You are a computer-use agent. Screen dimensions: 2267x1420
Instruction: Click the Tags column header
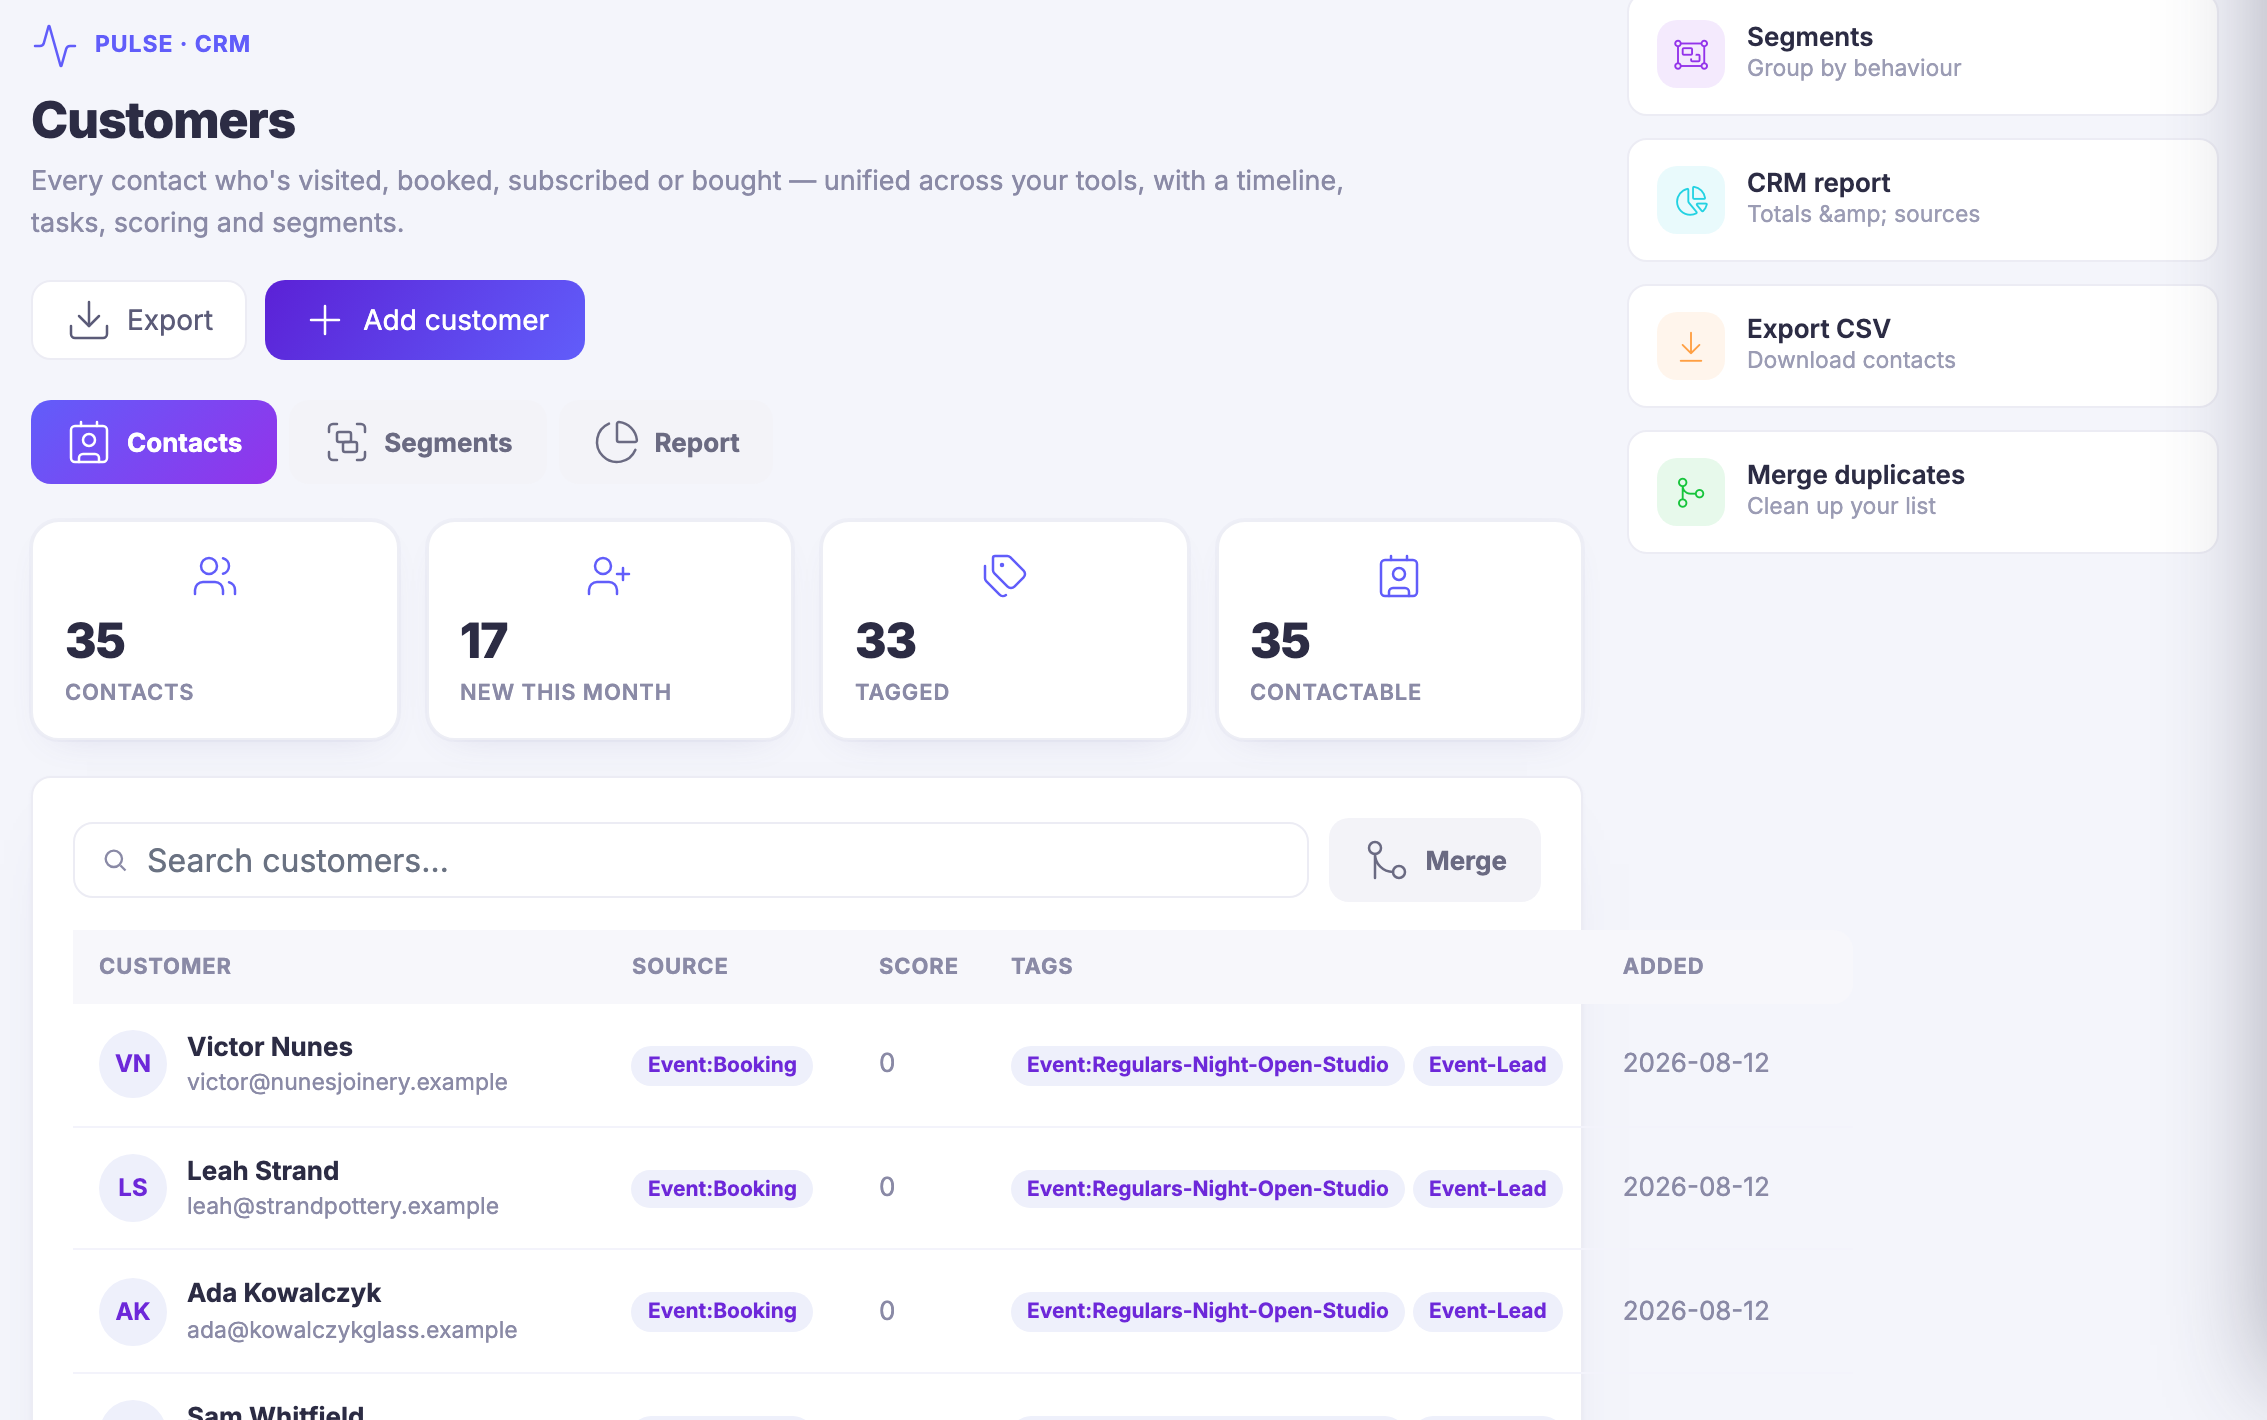pyautogui.click(x=1042, y=966)
